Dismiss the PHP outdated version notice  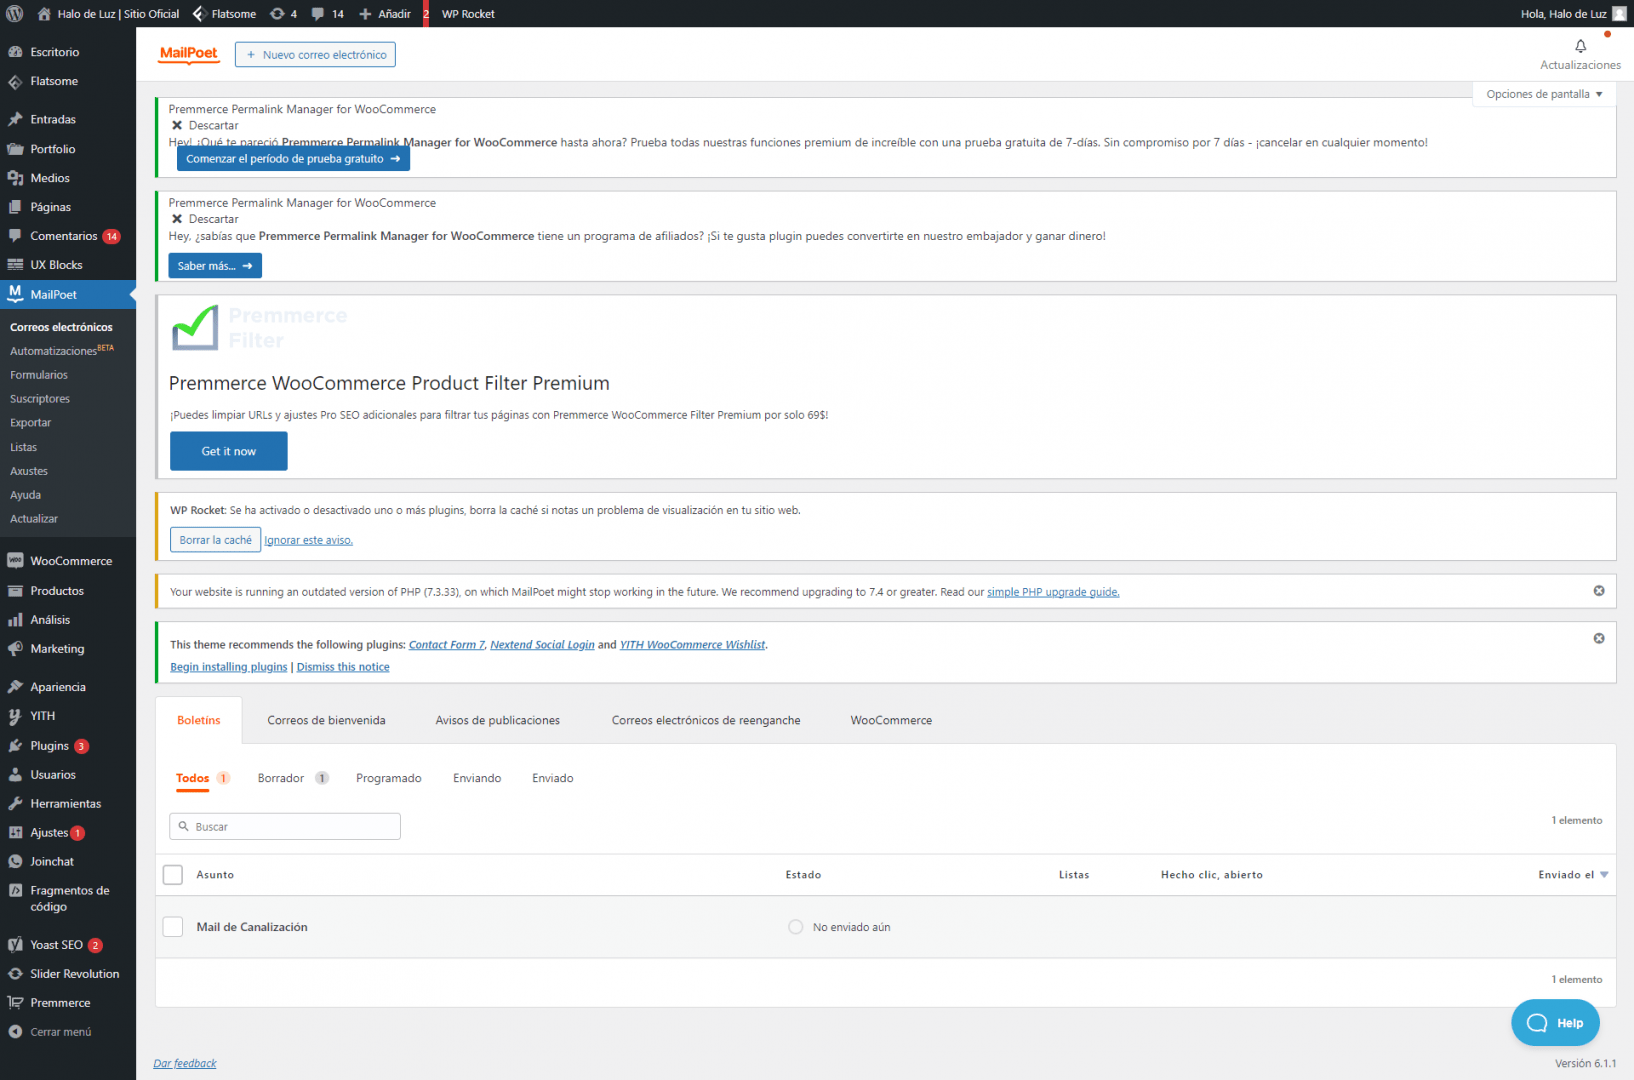1599,591
